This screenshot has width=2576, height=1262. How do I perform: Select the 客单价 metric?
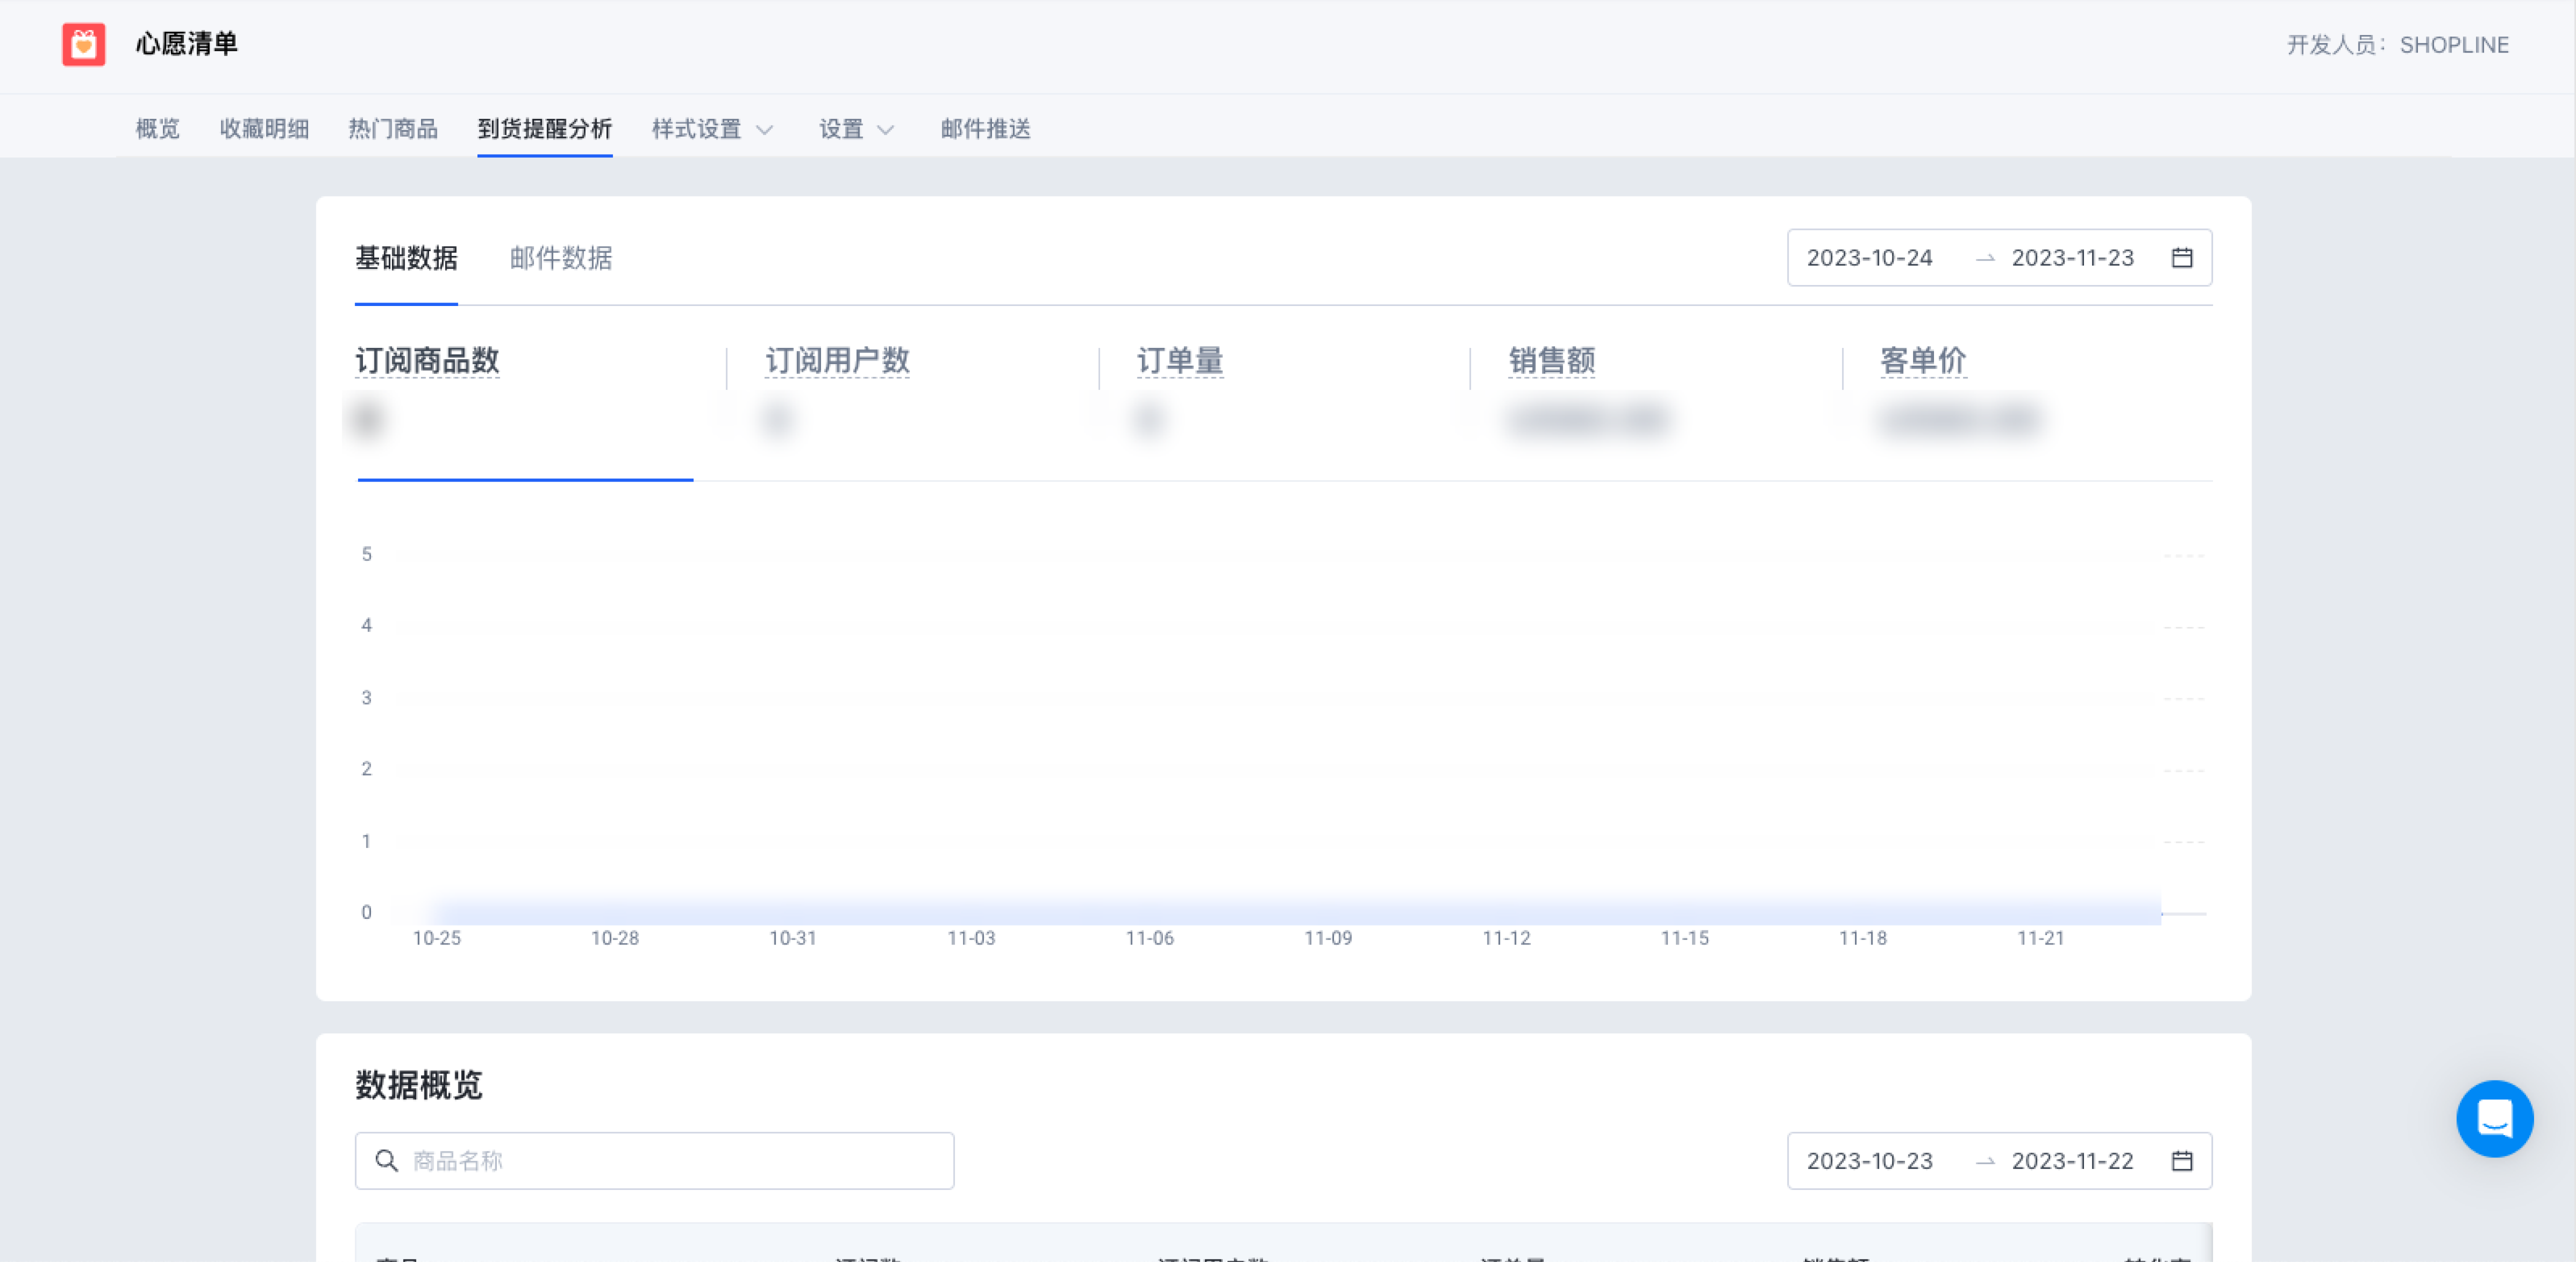pos(1923,360)
